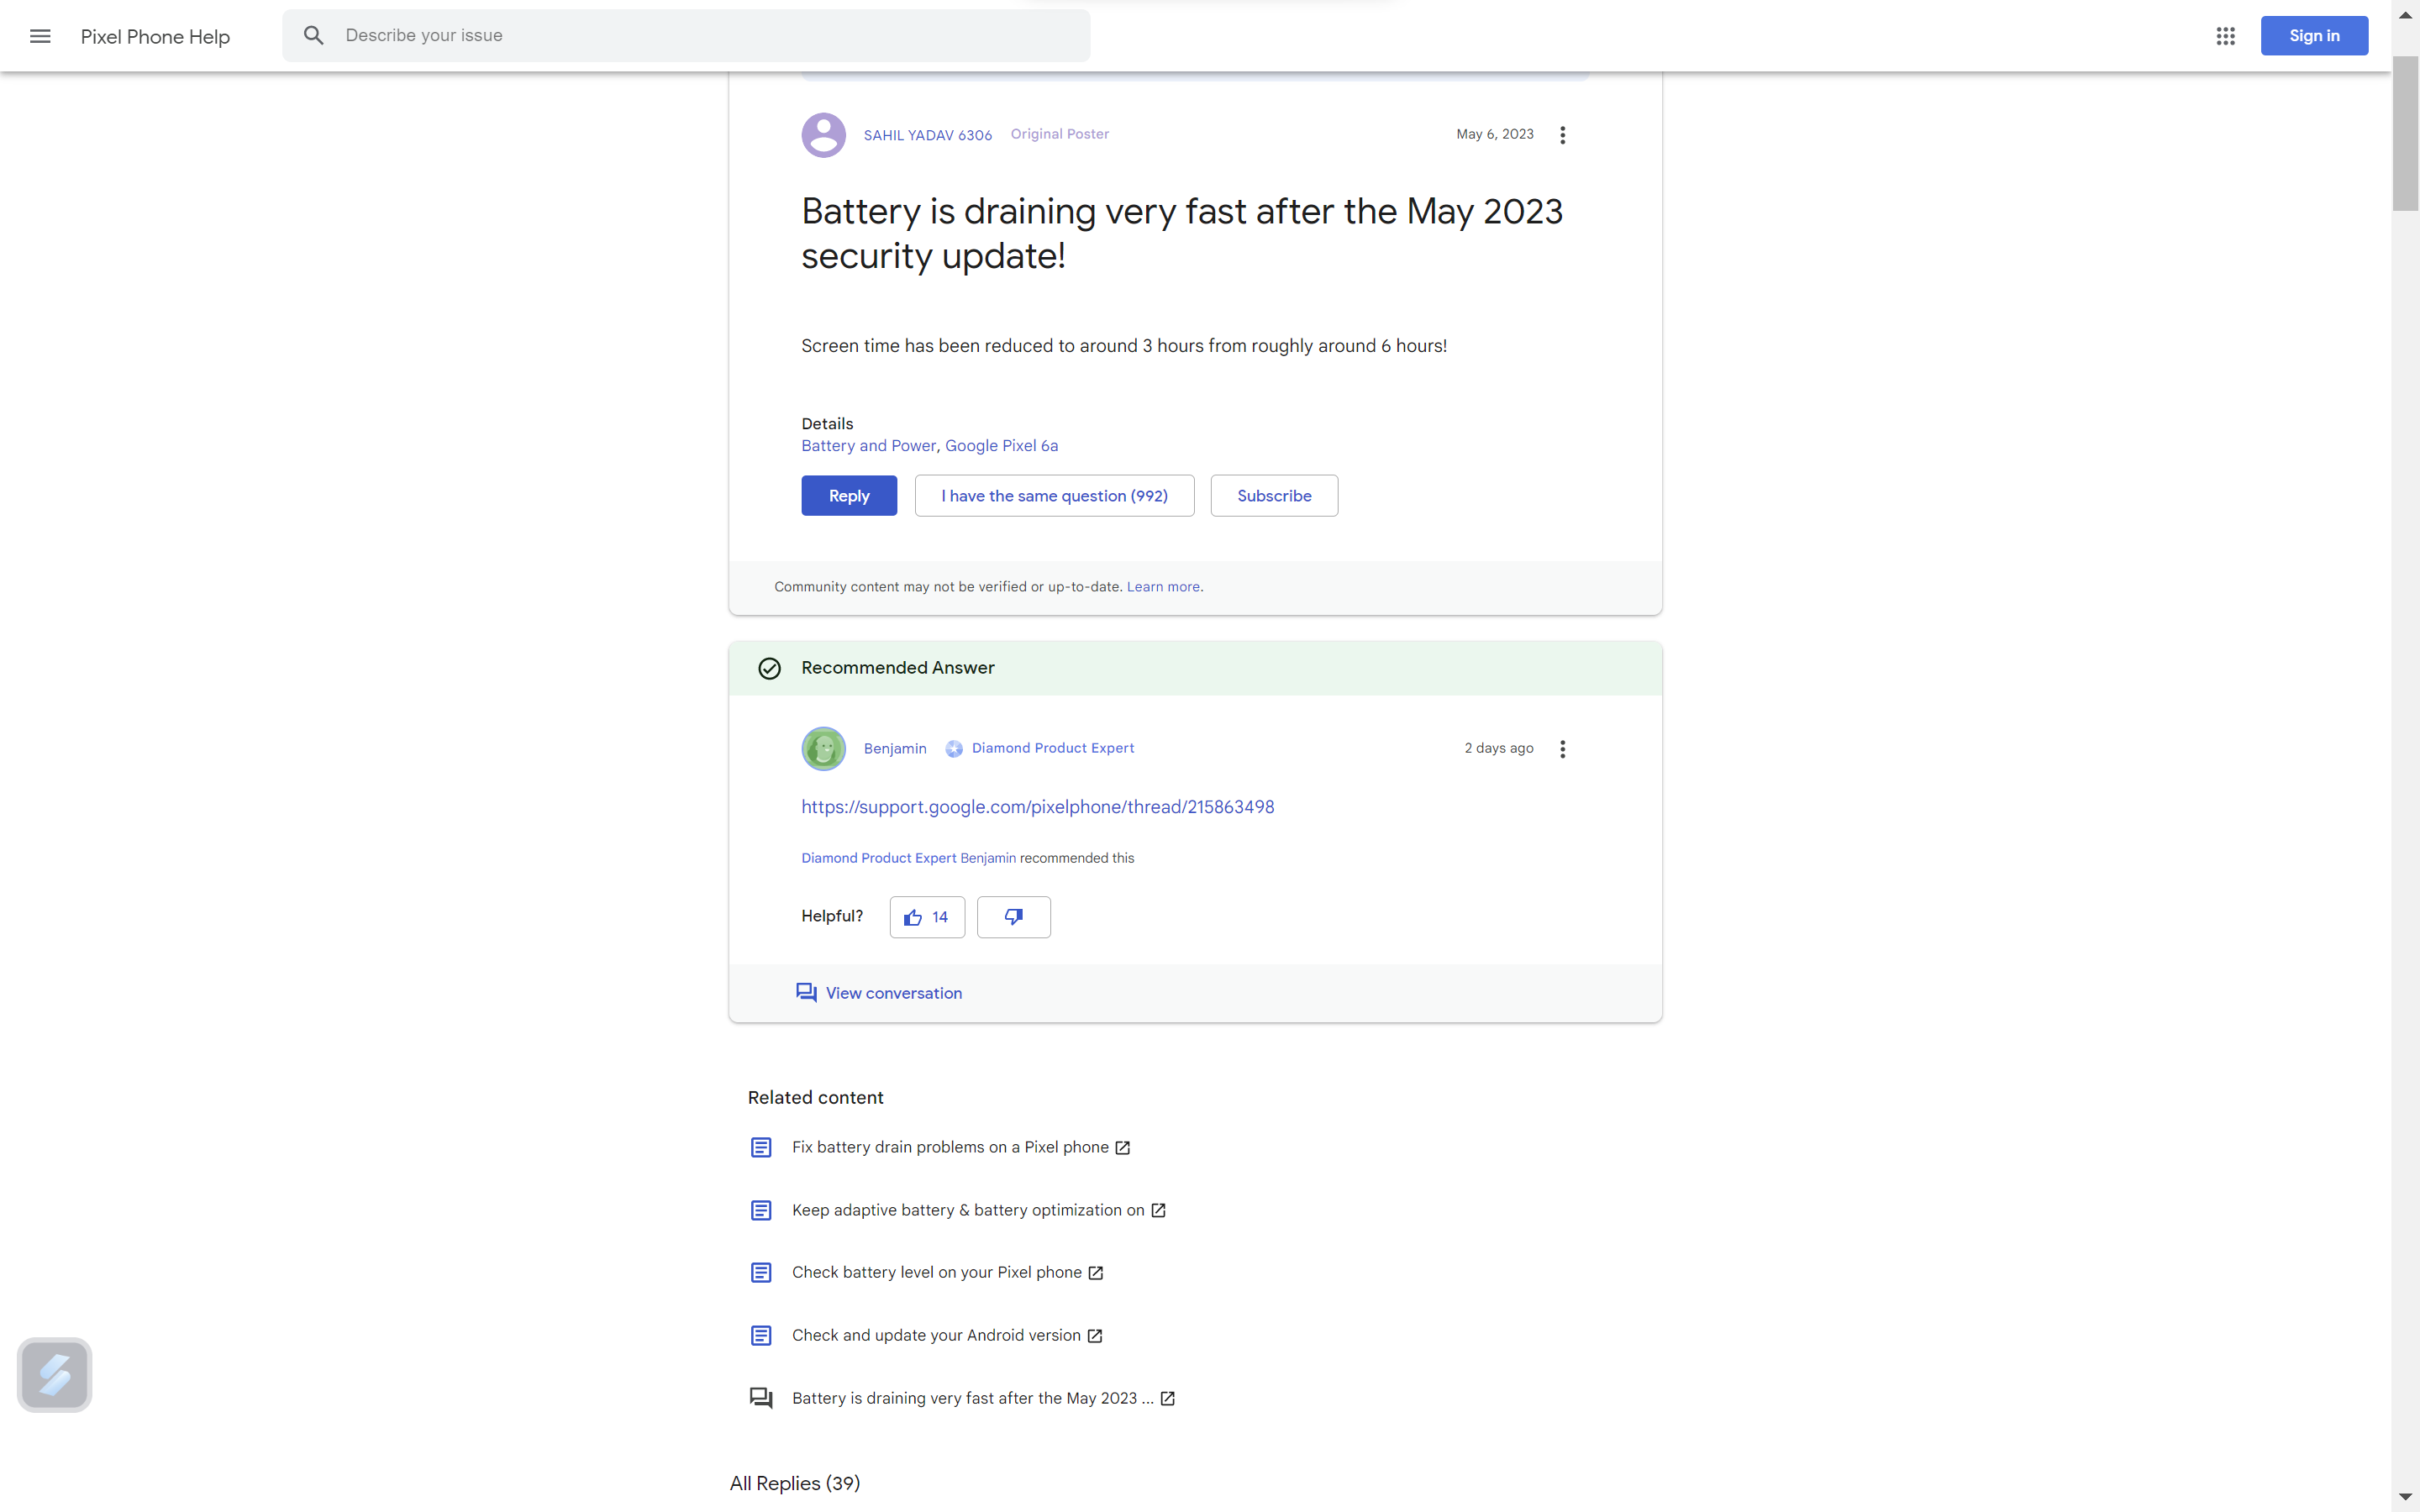Open the Learn more link
The width and height of the screenshot is (2420, 1512).
[x=1163, y=587]
